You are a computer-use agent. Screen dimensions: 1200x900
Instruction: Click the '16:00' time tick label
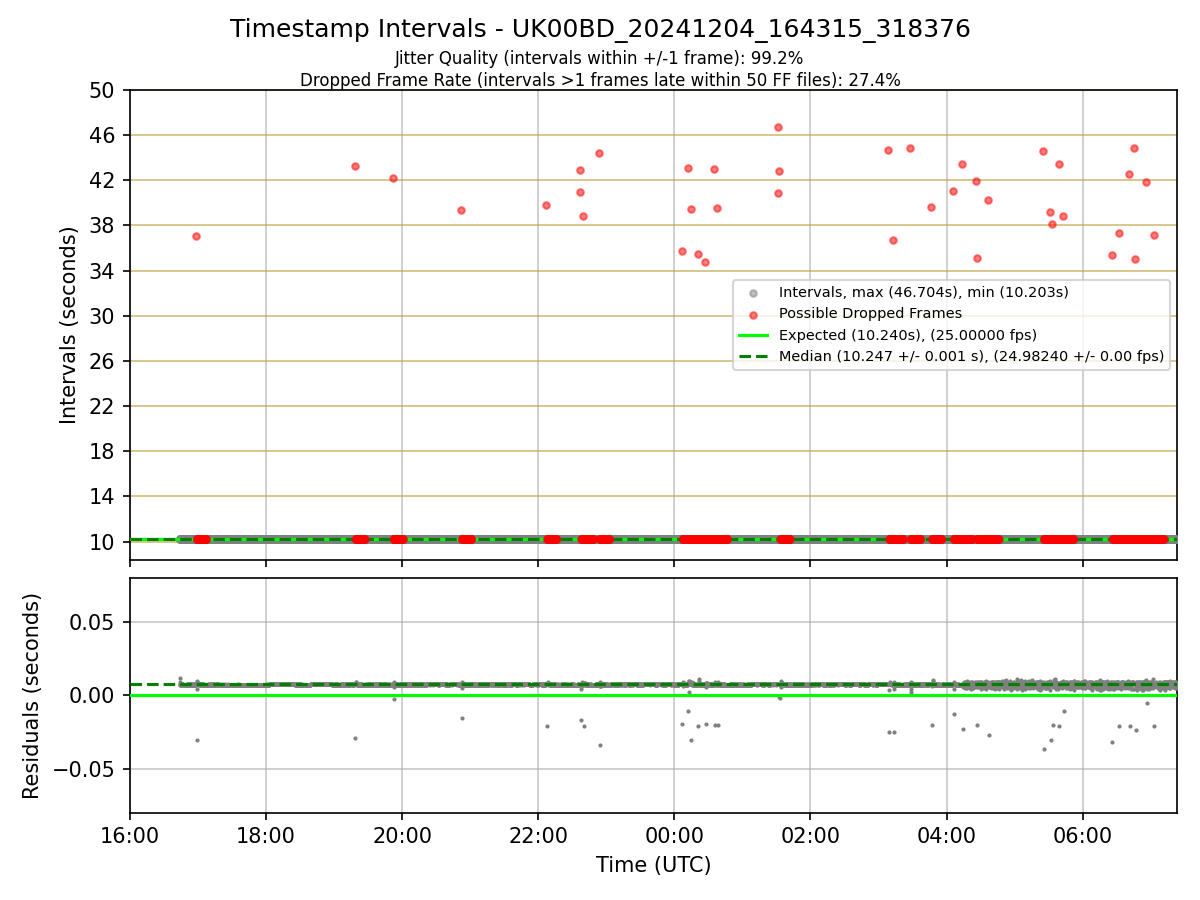(x=130, y=835)
